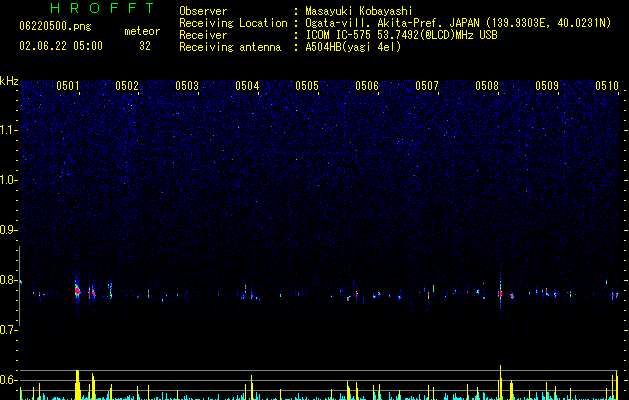Click the 'Receiver' field label
This screenshot has width=629, height=400.
pyautogui.click(x=203, y=35)
